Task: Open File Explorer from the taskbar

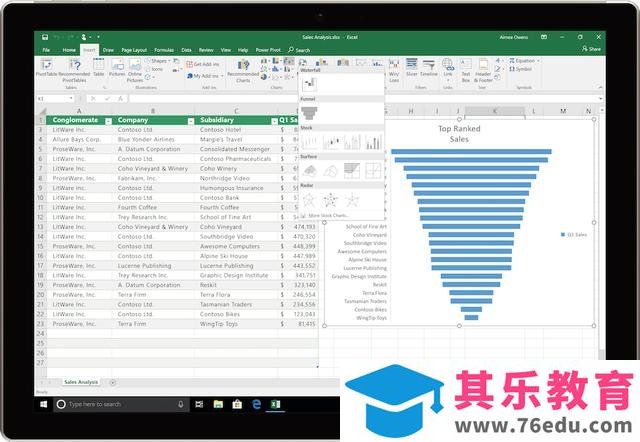Action: click(218, 404)
